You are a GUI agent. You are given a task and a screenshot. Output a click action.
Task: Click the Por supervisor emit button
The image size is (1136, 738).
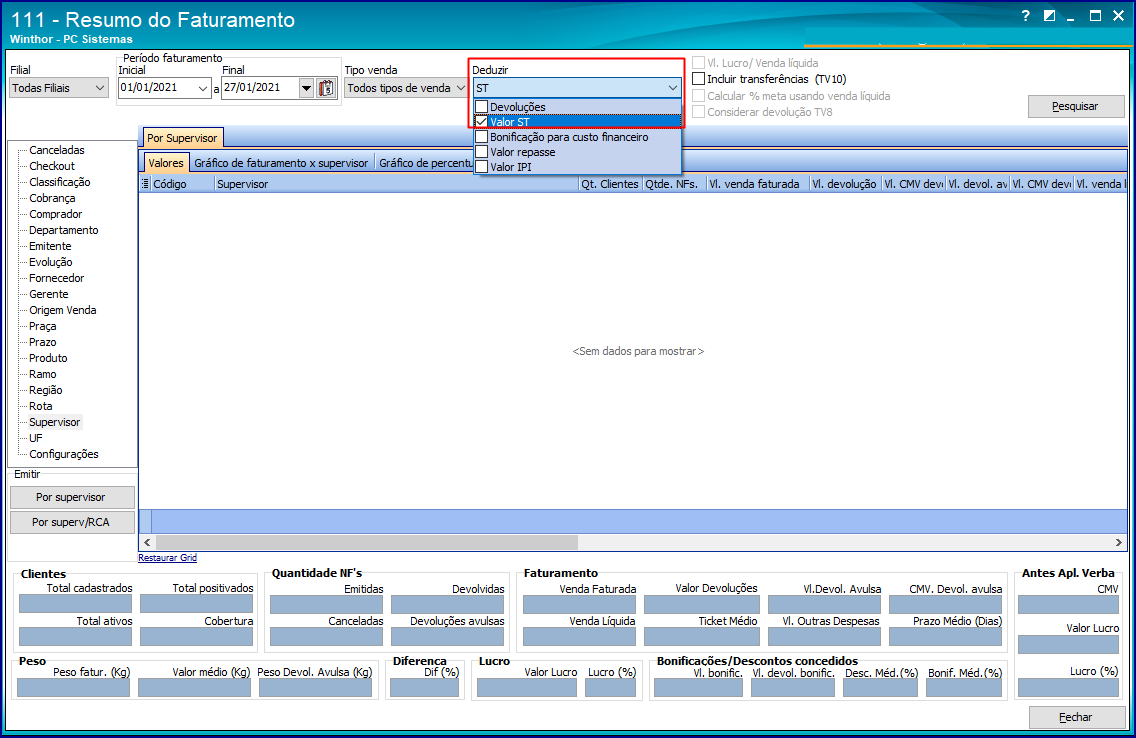coord(71,498)
